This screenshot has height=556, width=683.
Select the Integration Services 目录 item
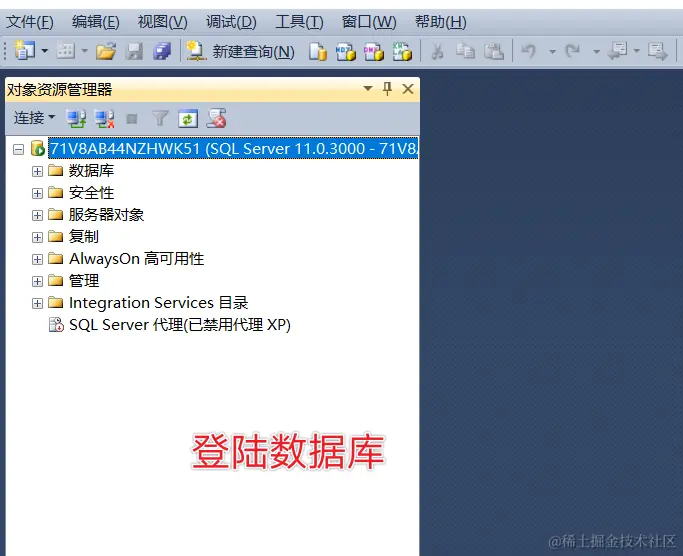click(x=159, y=303)
